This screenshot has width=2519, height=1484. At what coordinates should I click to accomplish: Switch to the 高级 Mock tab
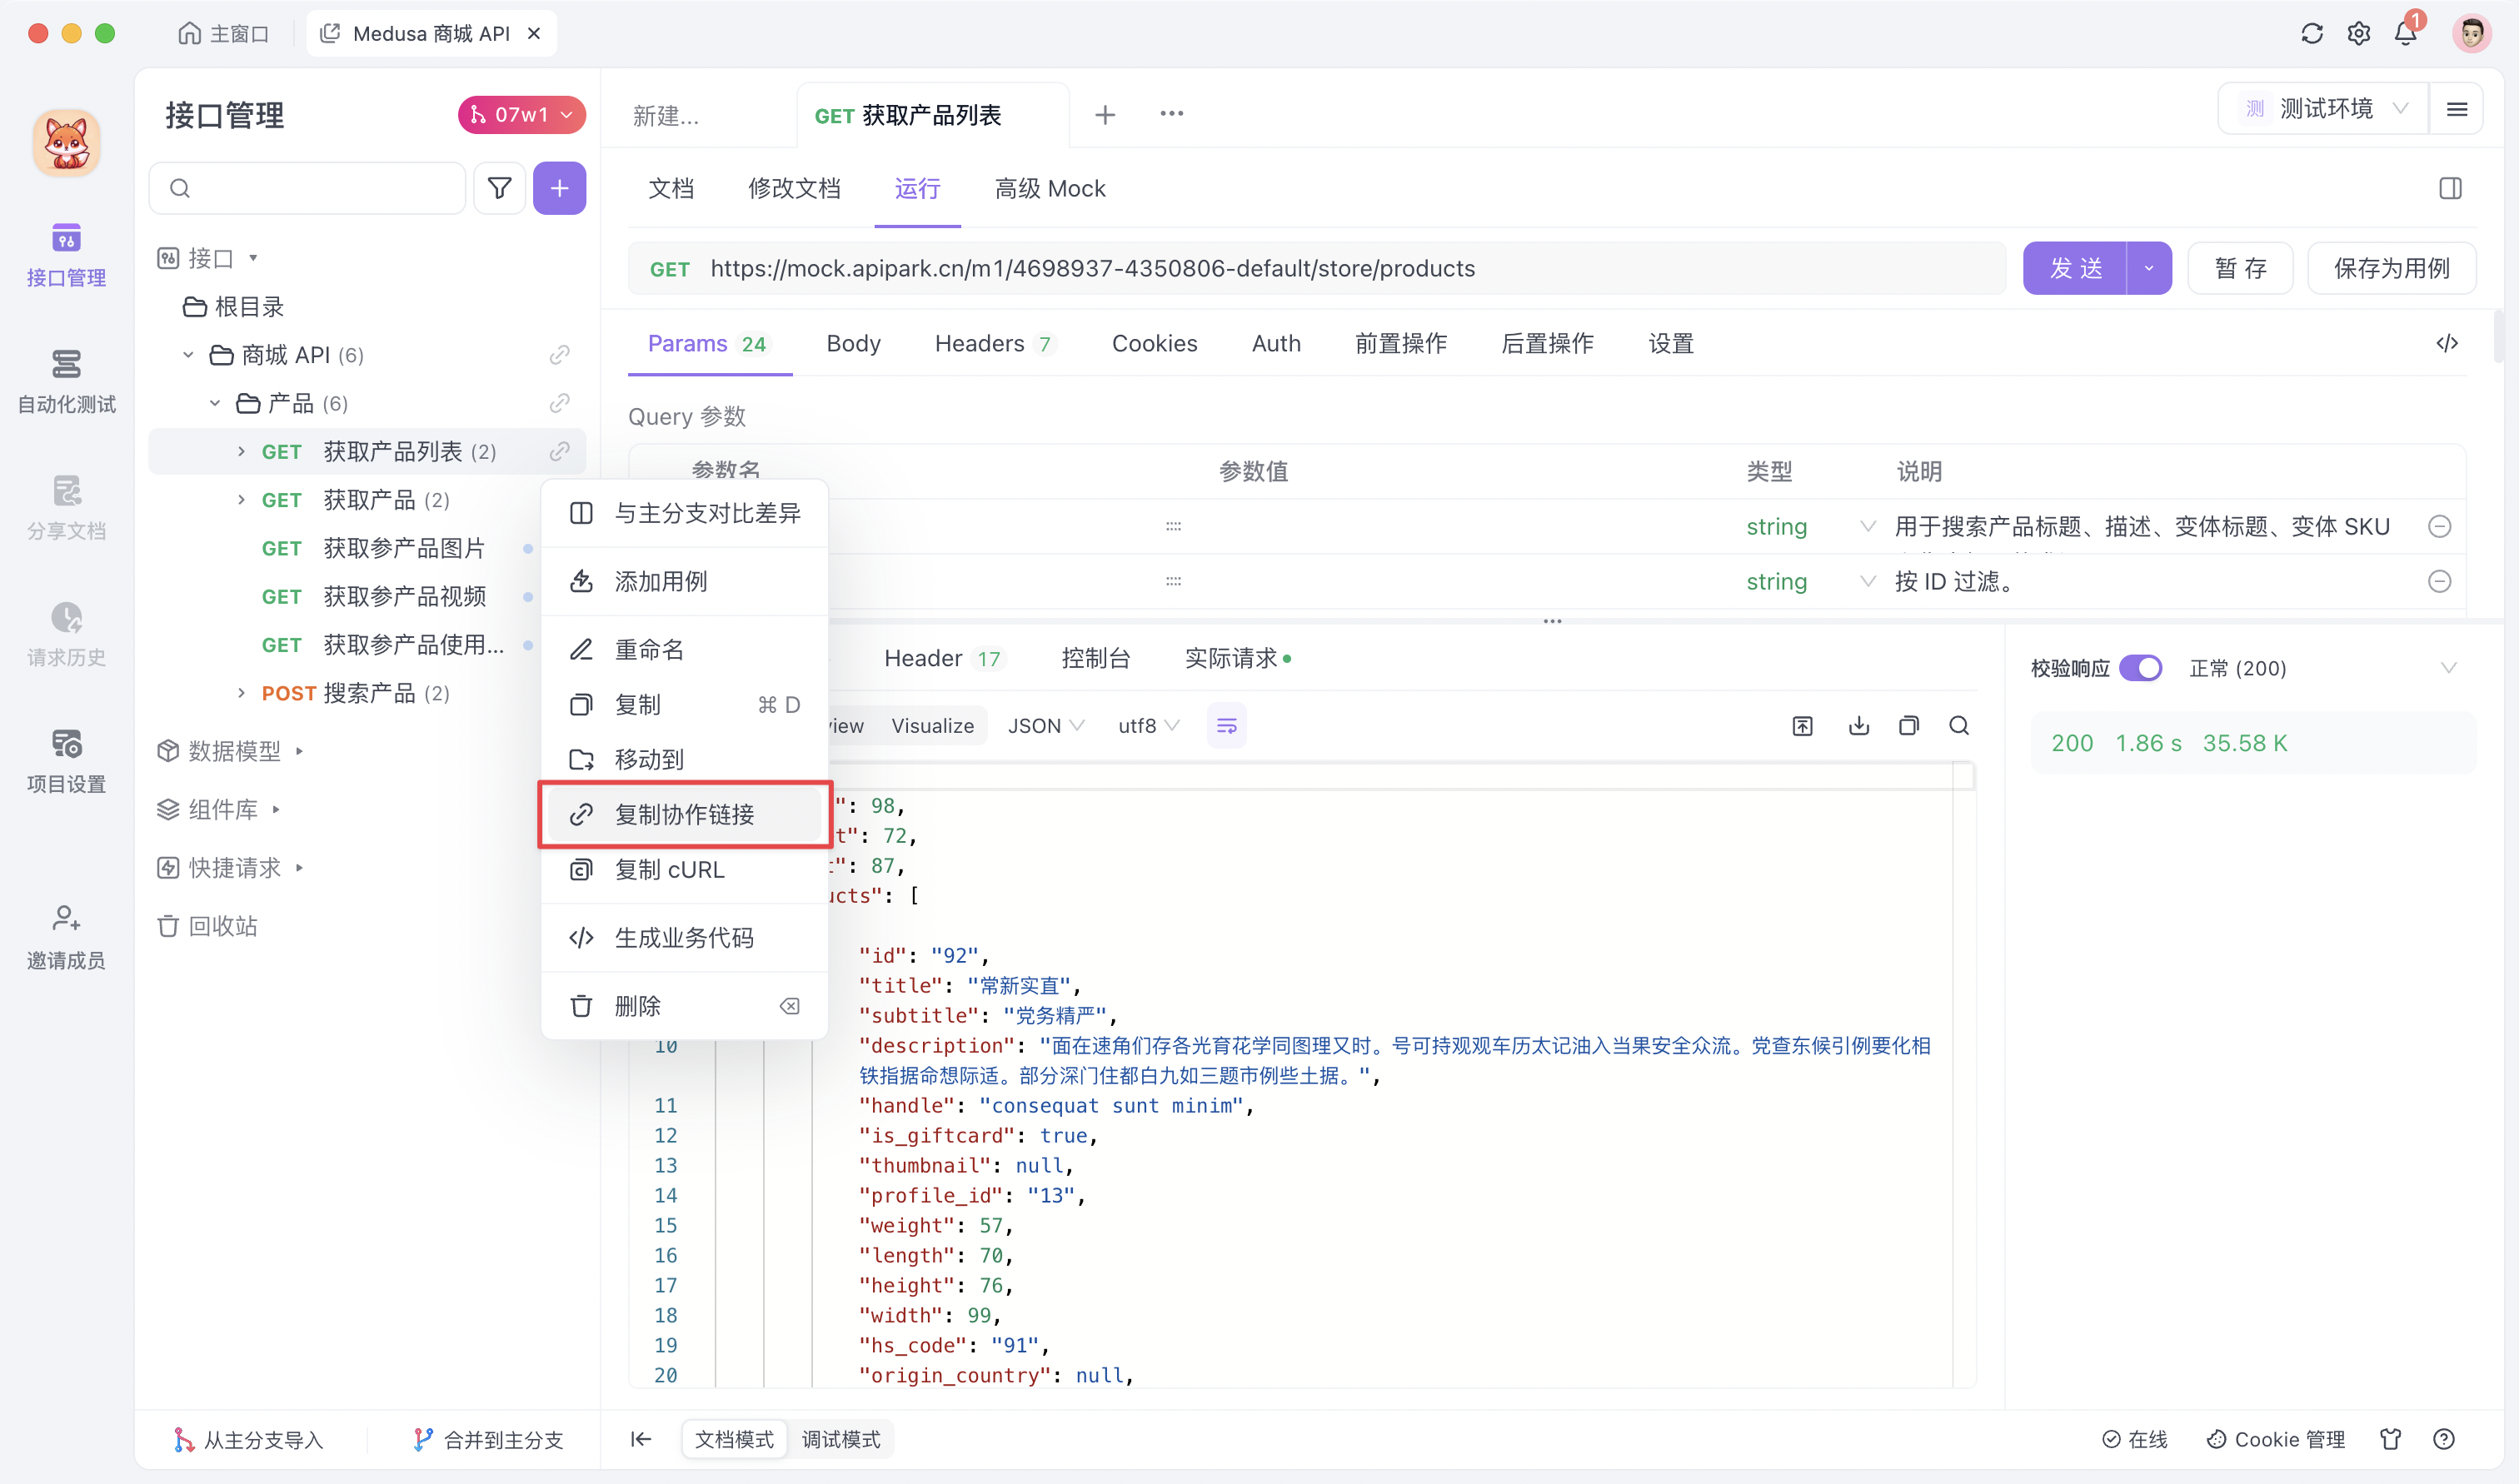pos(1049,188)
